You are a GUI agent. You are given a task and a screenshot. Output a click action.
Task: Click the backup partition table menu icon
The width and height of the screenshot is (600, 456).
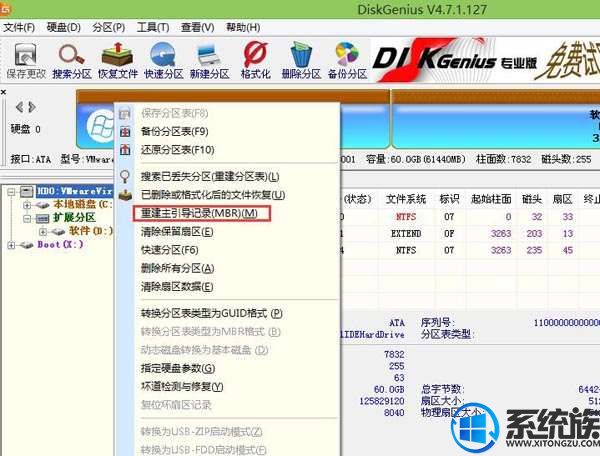click(125, 132)
